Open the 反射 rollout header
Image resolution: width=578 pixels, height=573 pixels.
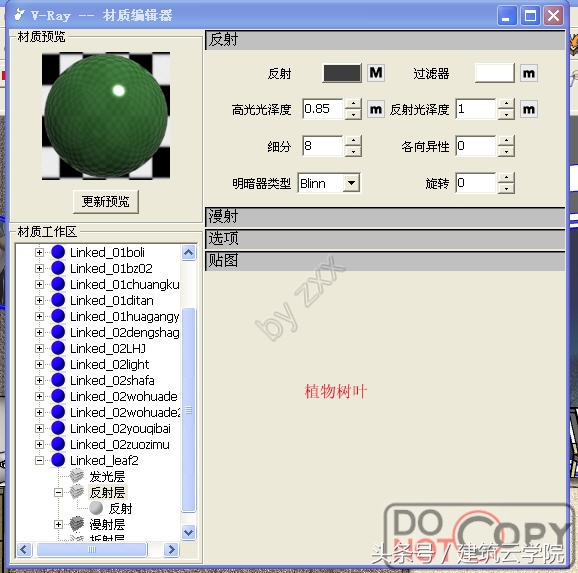pos(385,40)
